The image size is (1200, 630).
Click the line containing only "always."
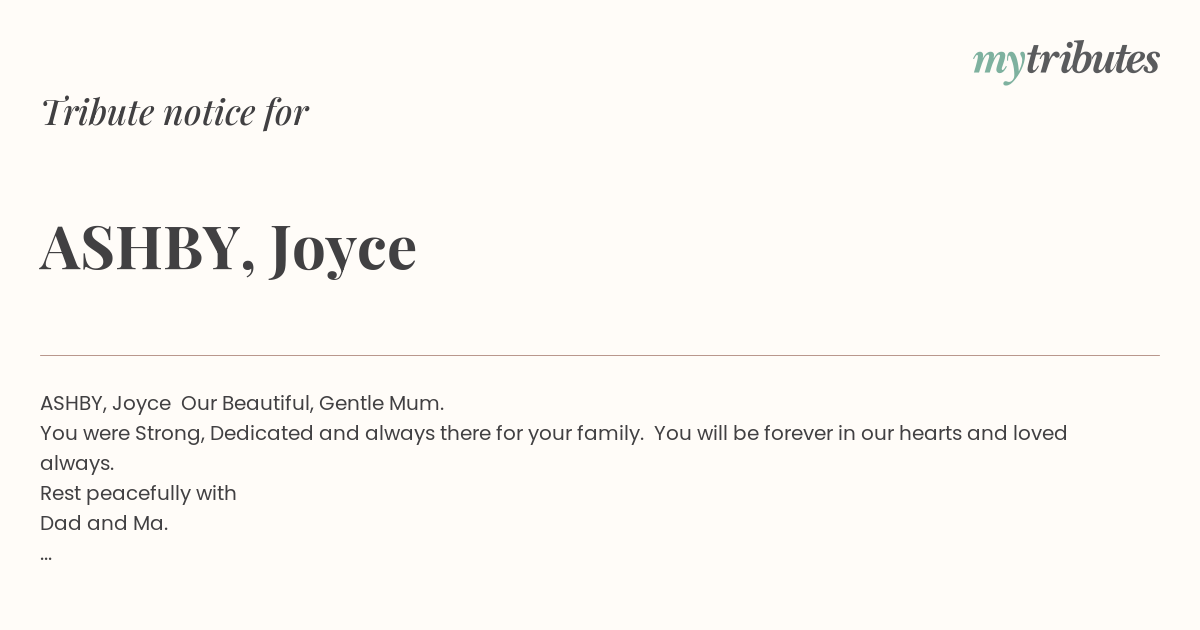77,463
